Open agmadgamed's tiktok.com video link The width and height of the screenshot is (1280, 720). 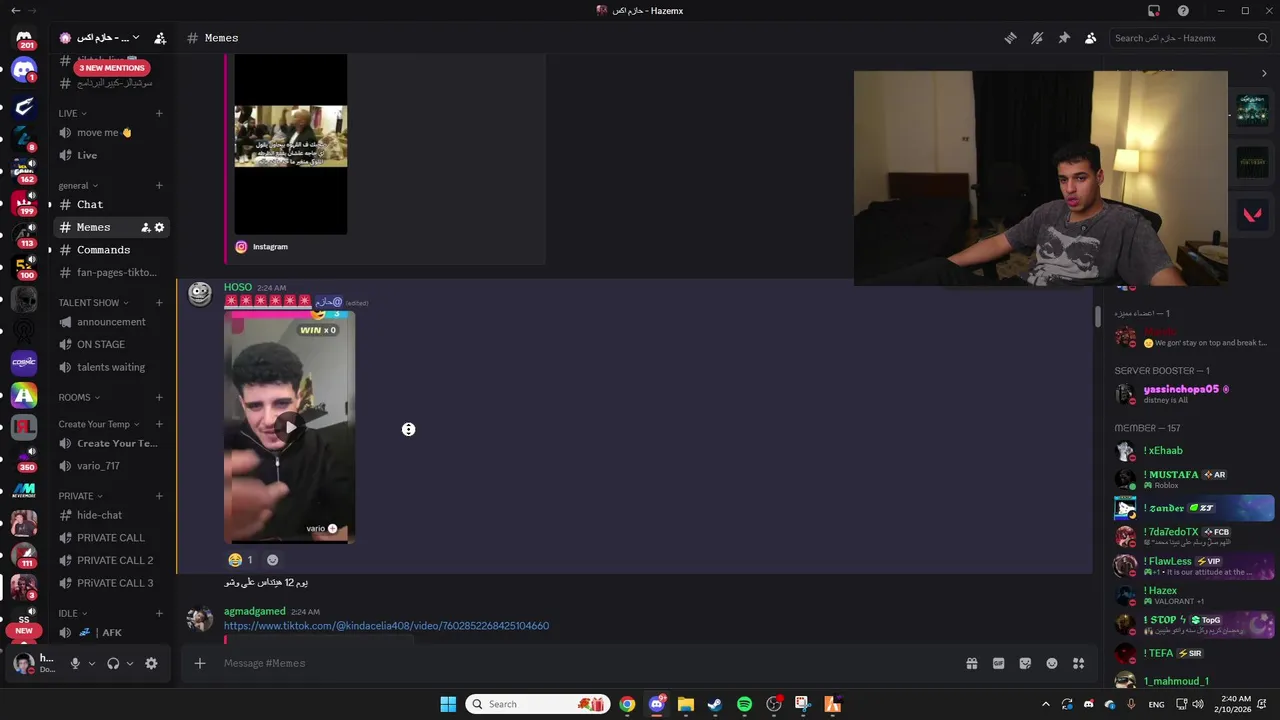(x=386, y=626)
